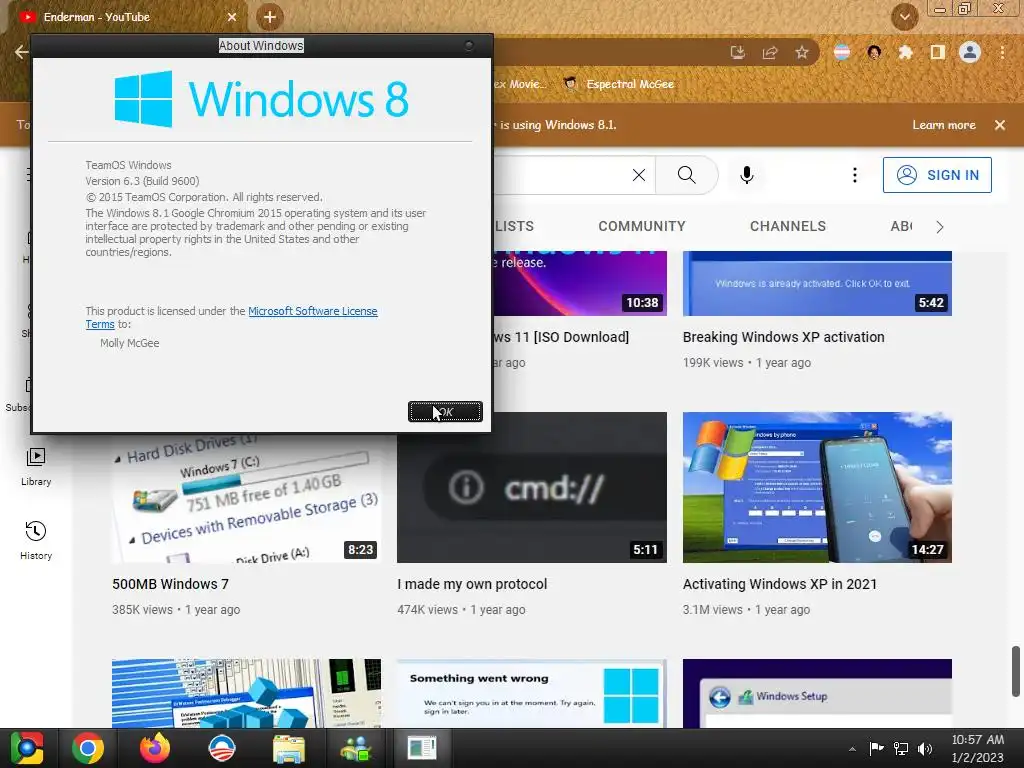Open the Espectral McGee bookmark

(x=619, y=84)
